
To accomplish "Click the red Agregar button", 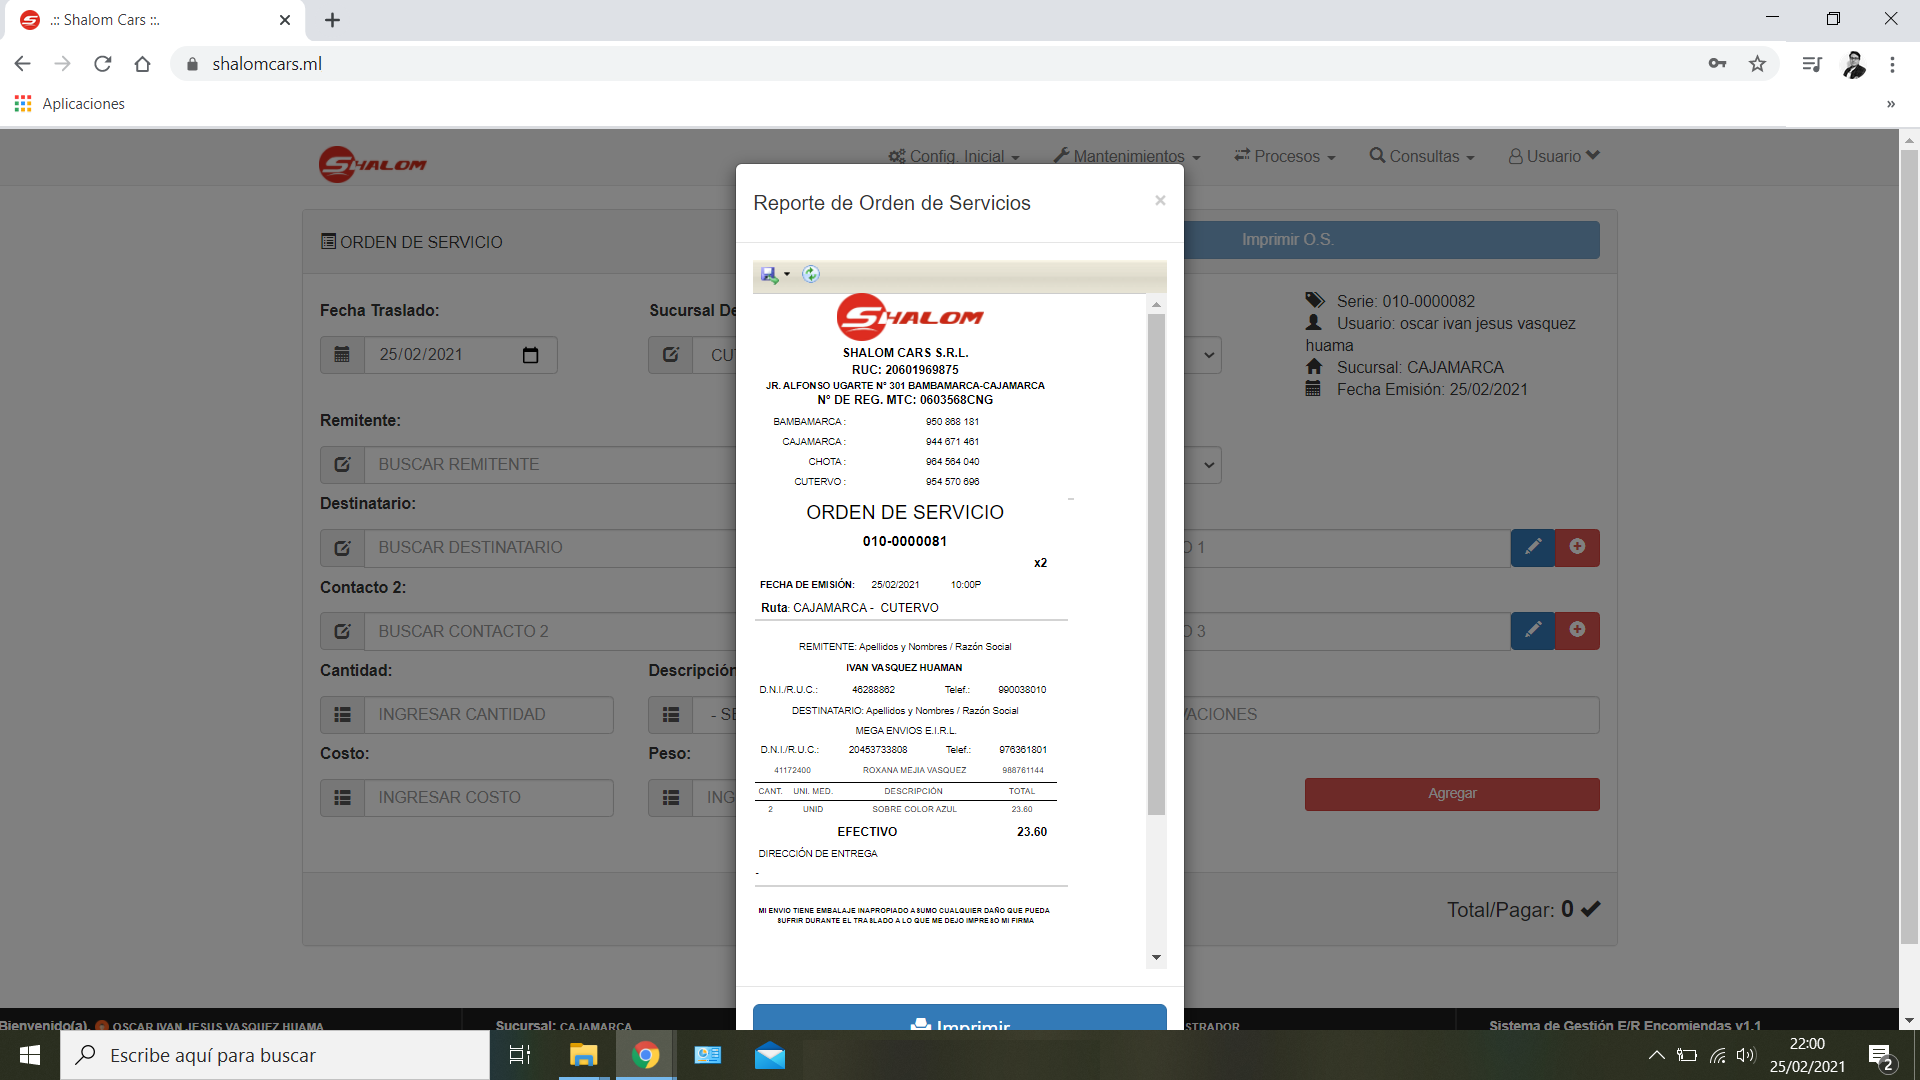I will (1452, 794).
